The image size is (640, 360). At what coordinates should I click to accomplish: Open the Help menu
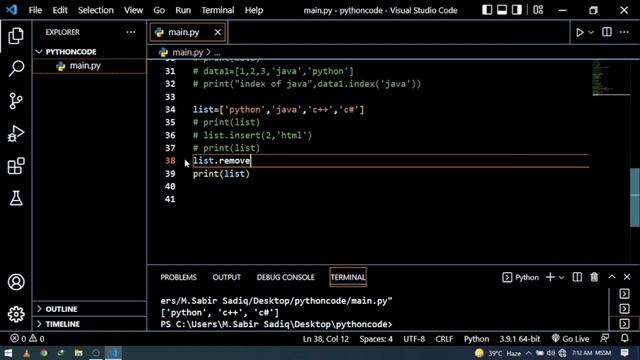253,10
